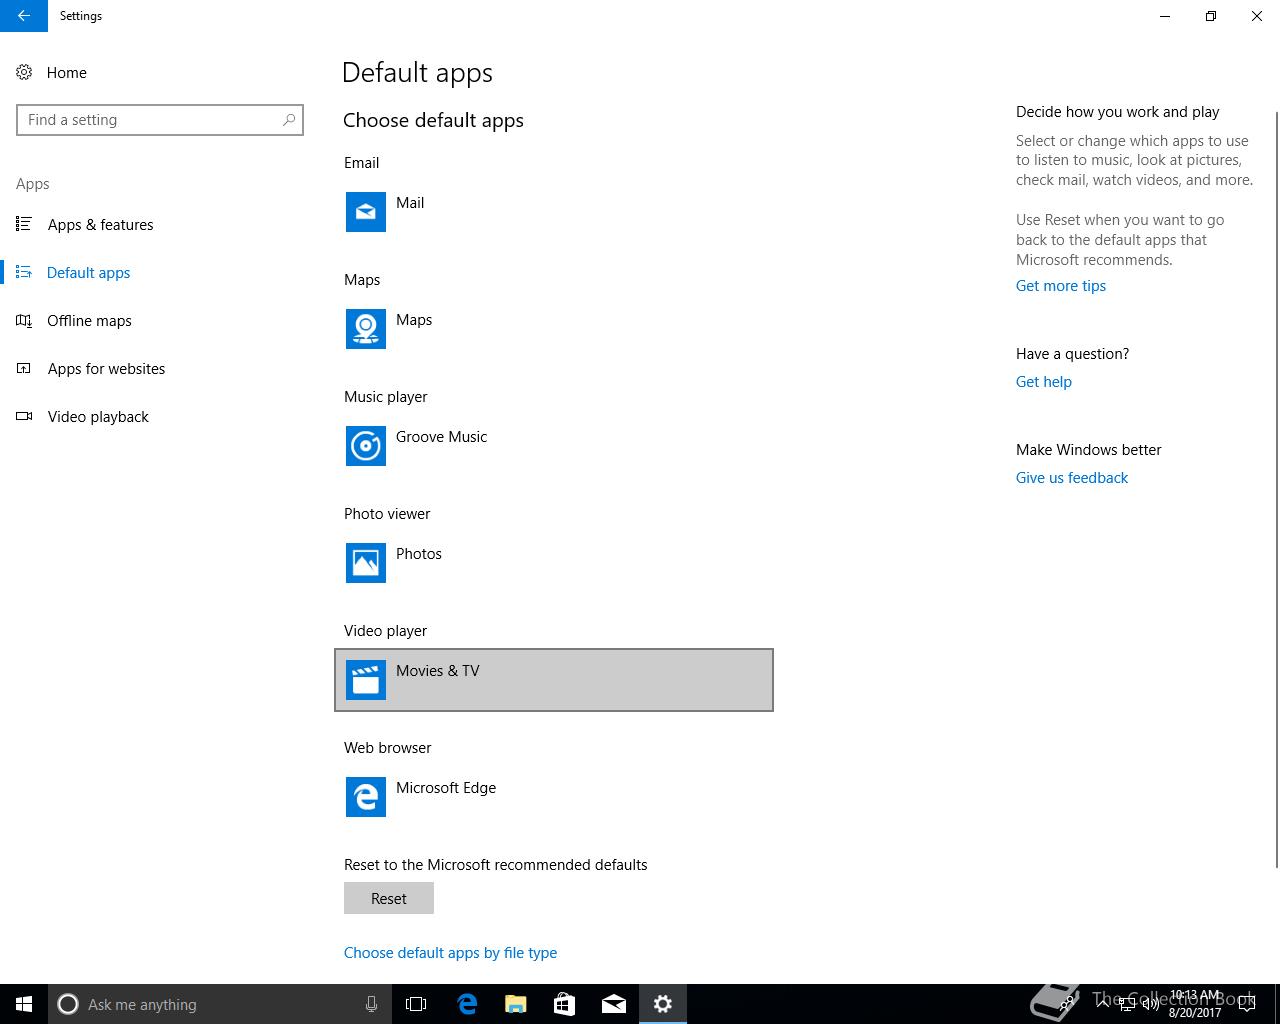The height and width of the screenshot is (1024, 1280).
Task: Change the default email app Mail
Action: click(554, 212)
